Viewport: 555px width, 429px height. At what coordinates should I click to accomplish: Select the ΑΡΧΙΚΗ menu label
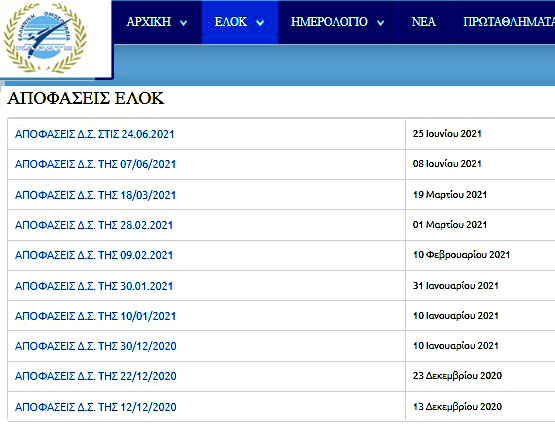tap(149, 22)
